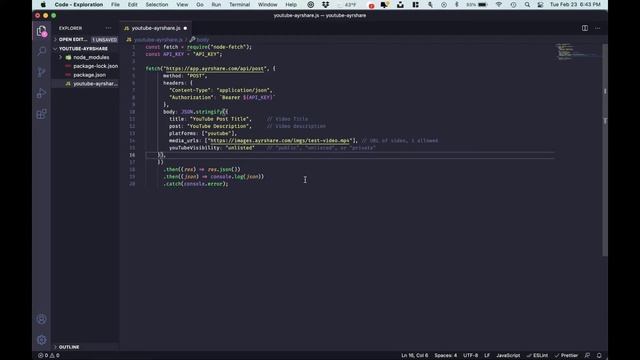
Task: Click the ESLint status item
Action: [x=538, y=355]
